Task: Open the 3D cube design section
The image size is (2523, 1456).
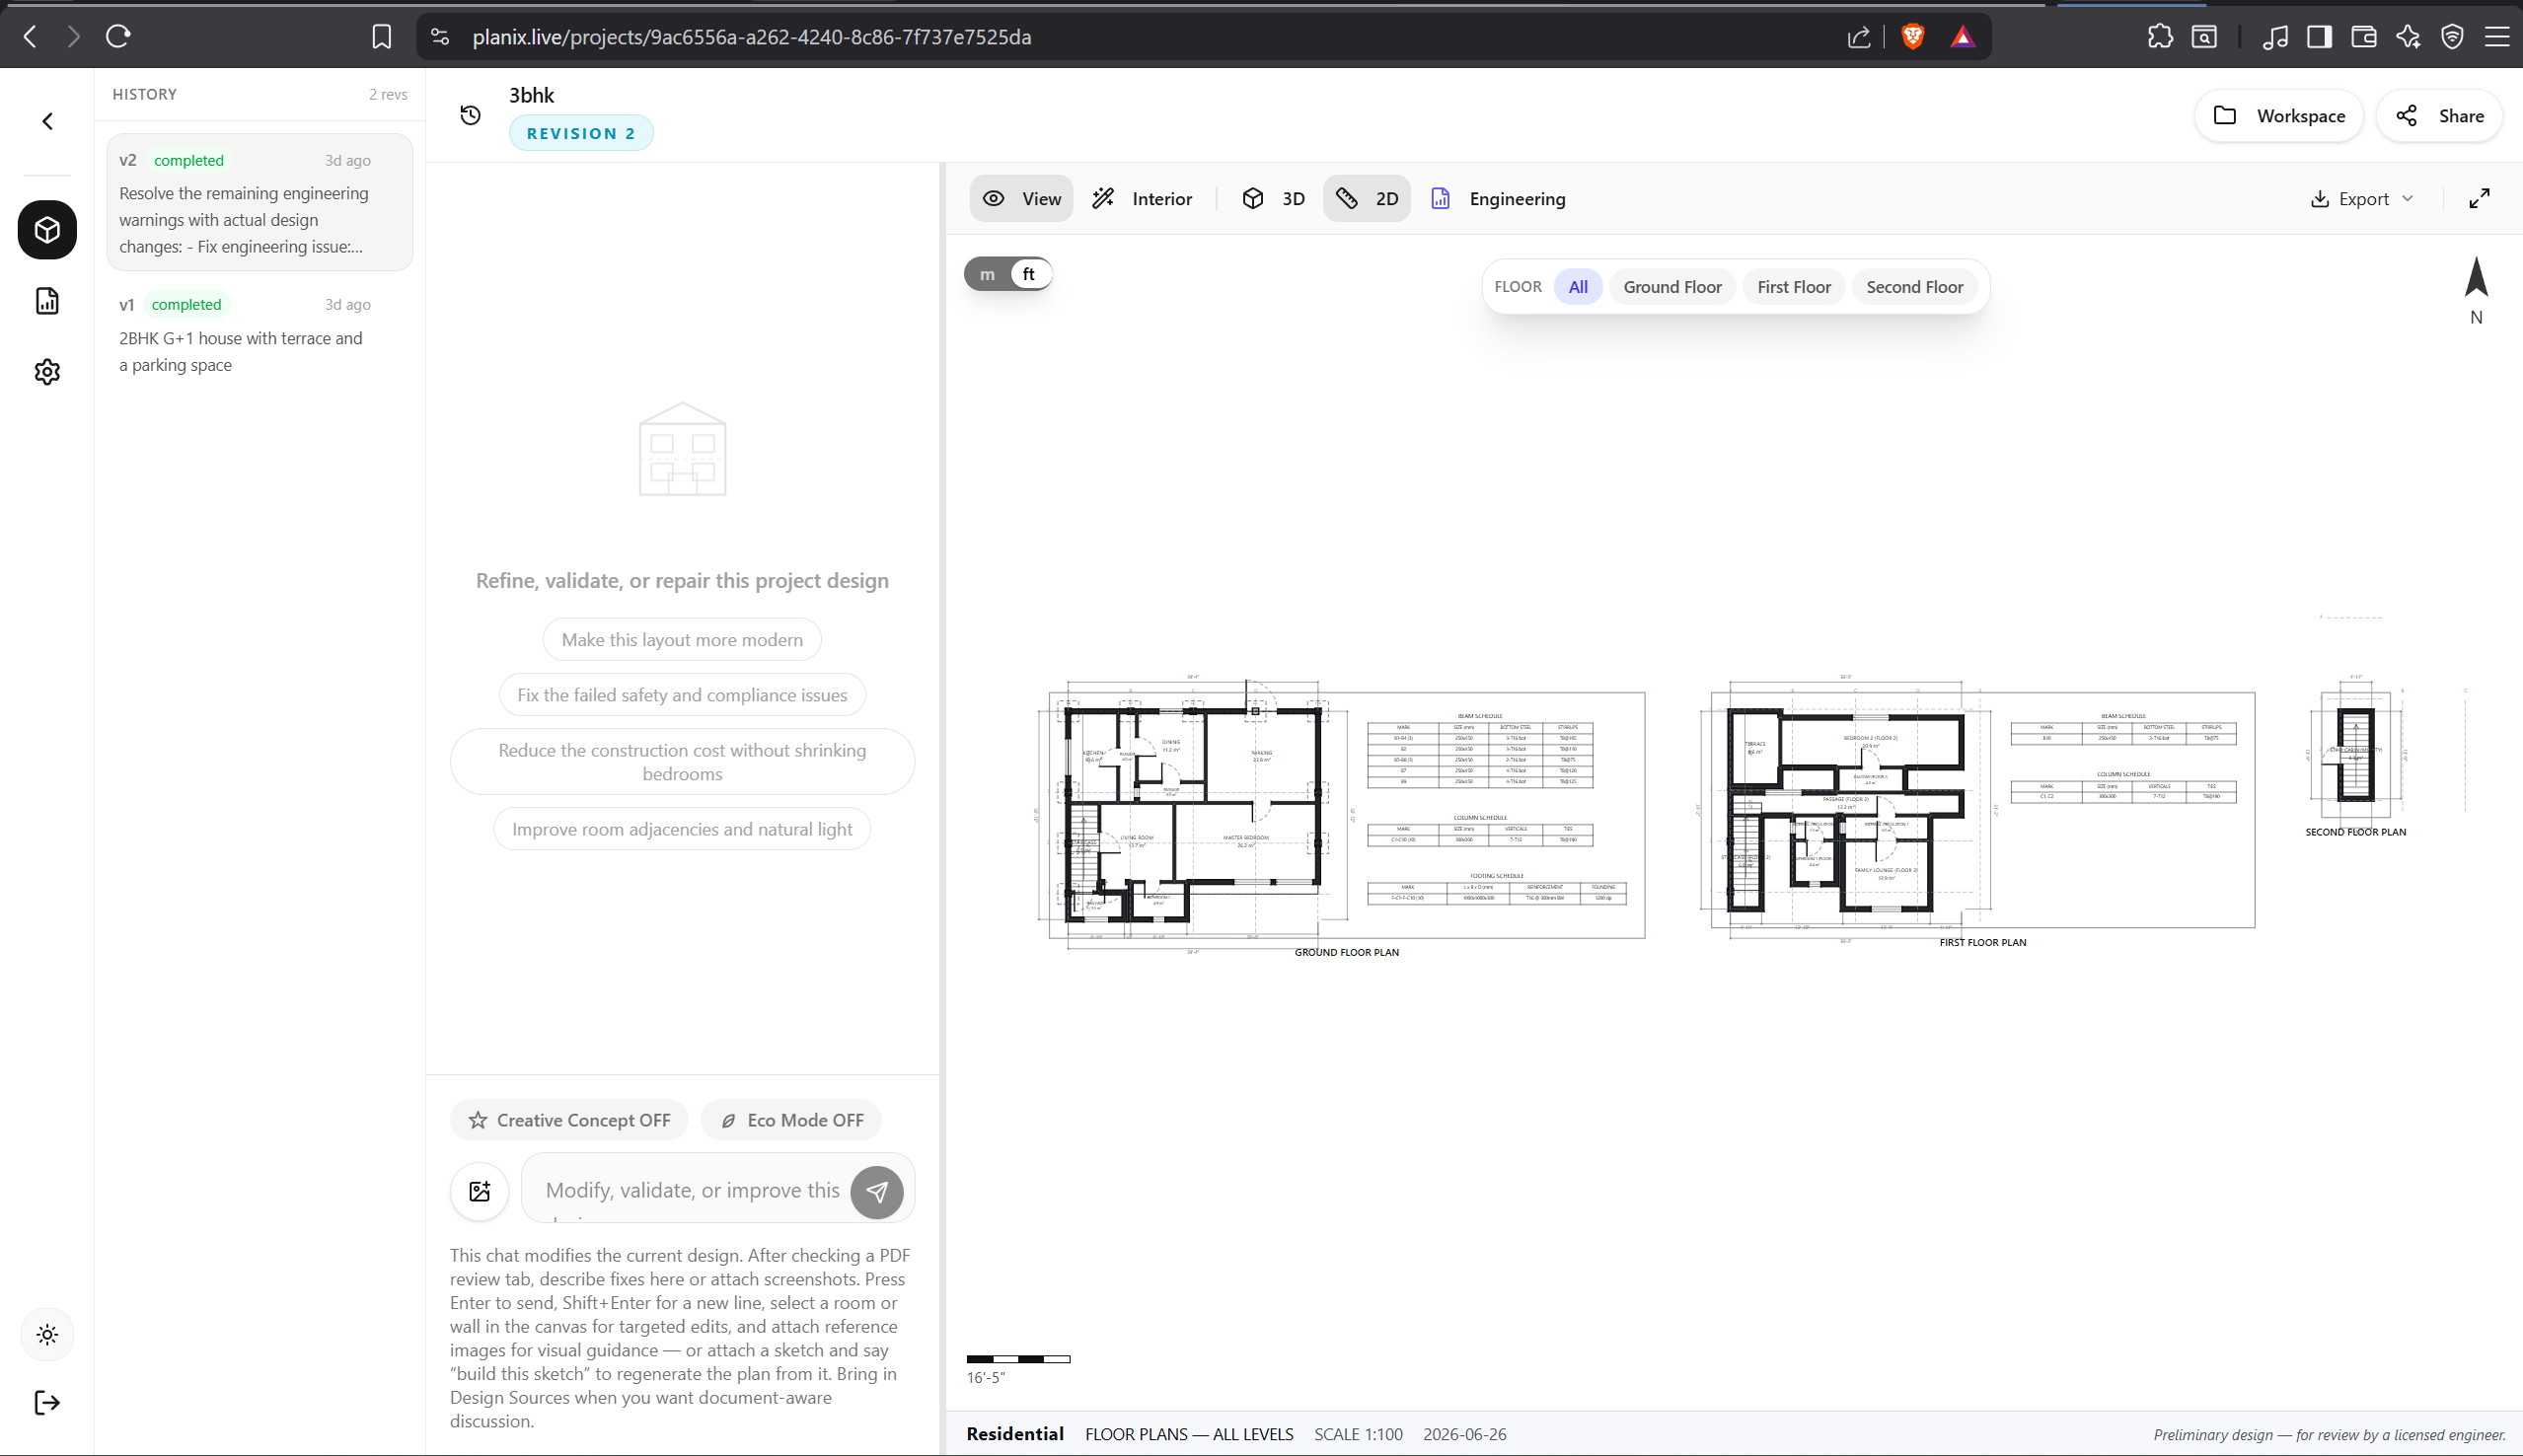Action: pyautogui.click(x=47, y=230)
